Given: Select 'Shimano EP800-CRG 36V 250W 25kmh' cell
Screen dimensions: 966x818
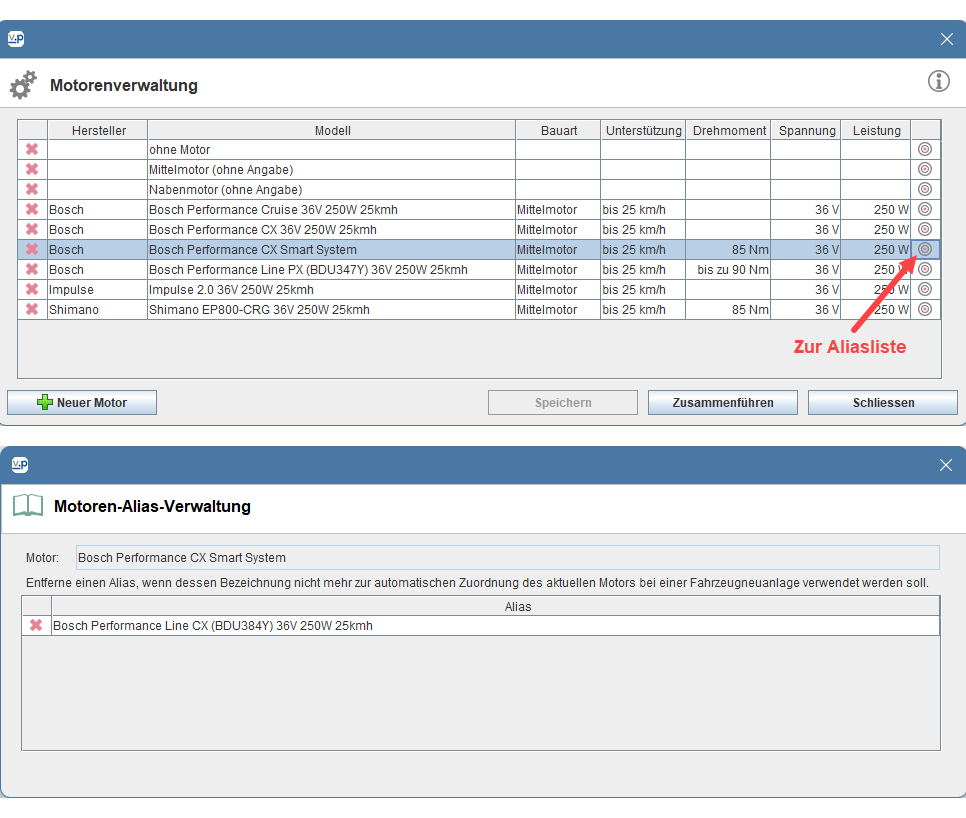Looking at the screenshot, I should pos(331,309).
